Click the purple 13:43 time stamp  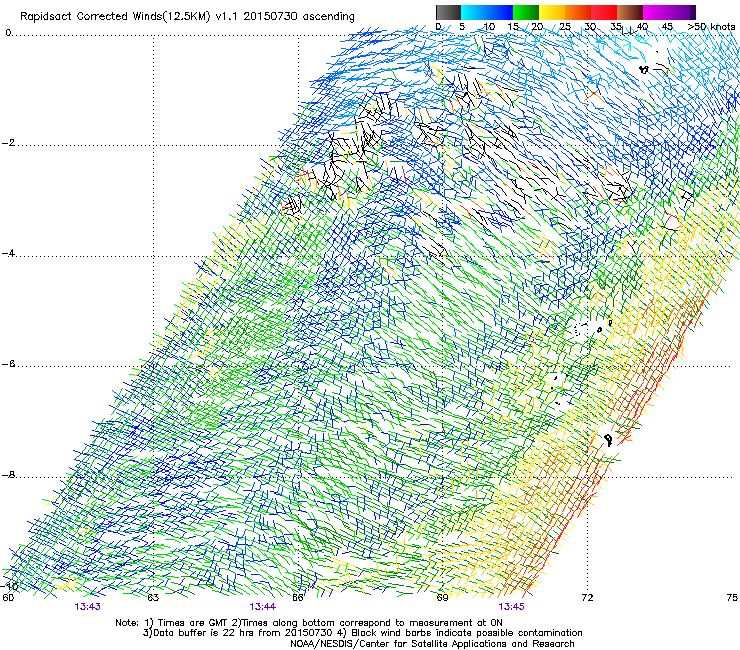coord(87,607)
